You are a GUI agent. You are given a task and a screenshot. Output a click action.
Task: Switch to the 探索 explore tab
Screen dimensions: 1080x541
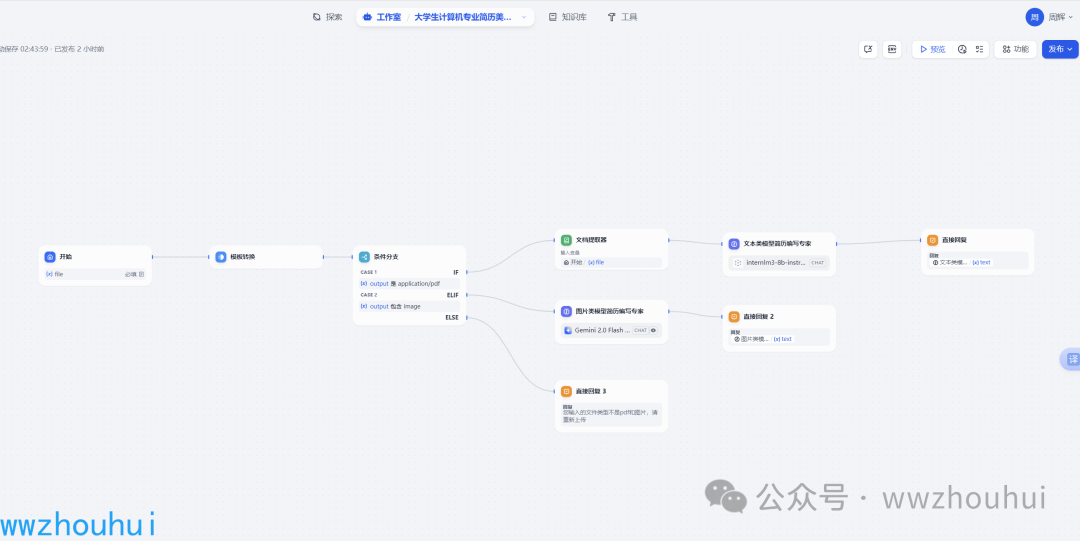(x=327, y=17)
